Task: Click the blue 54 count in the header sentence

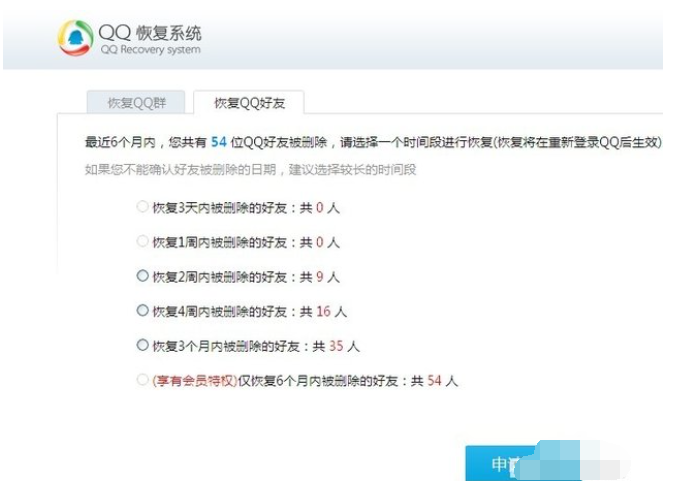Action: 219,142
